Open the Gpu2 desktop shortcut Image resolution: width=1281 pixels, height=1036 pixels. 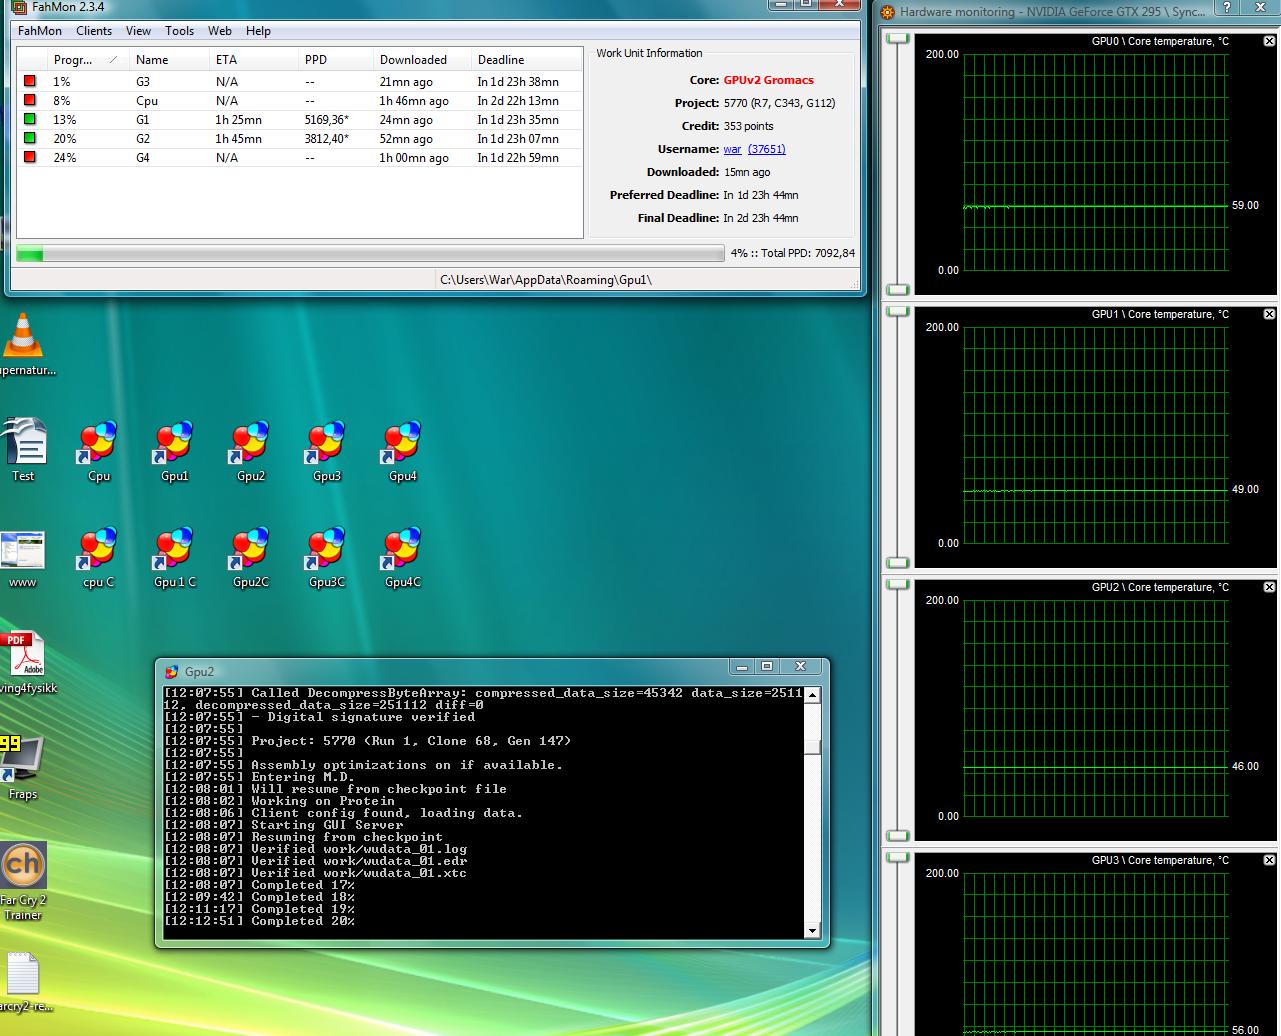[251, 452]
